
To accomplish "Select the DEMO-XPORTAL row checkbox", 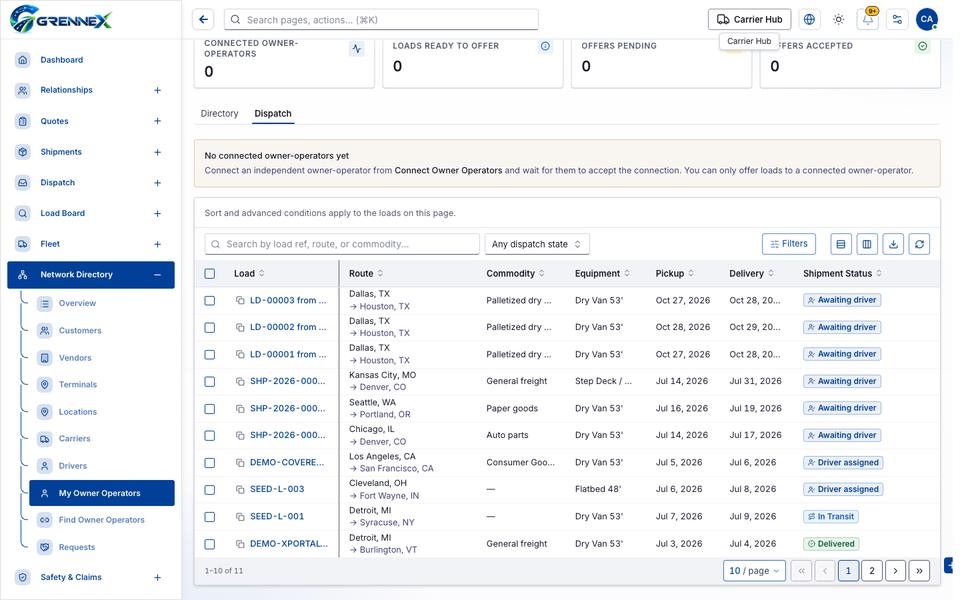I will click(209, 544).
